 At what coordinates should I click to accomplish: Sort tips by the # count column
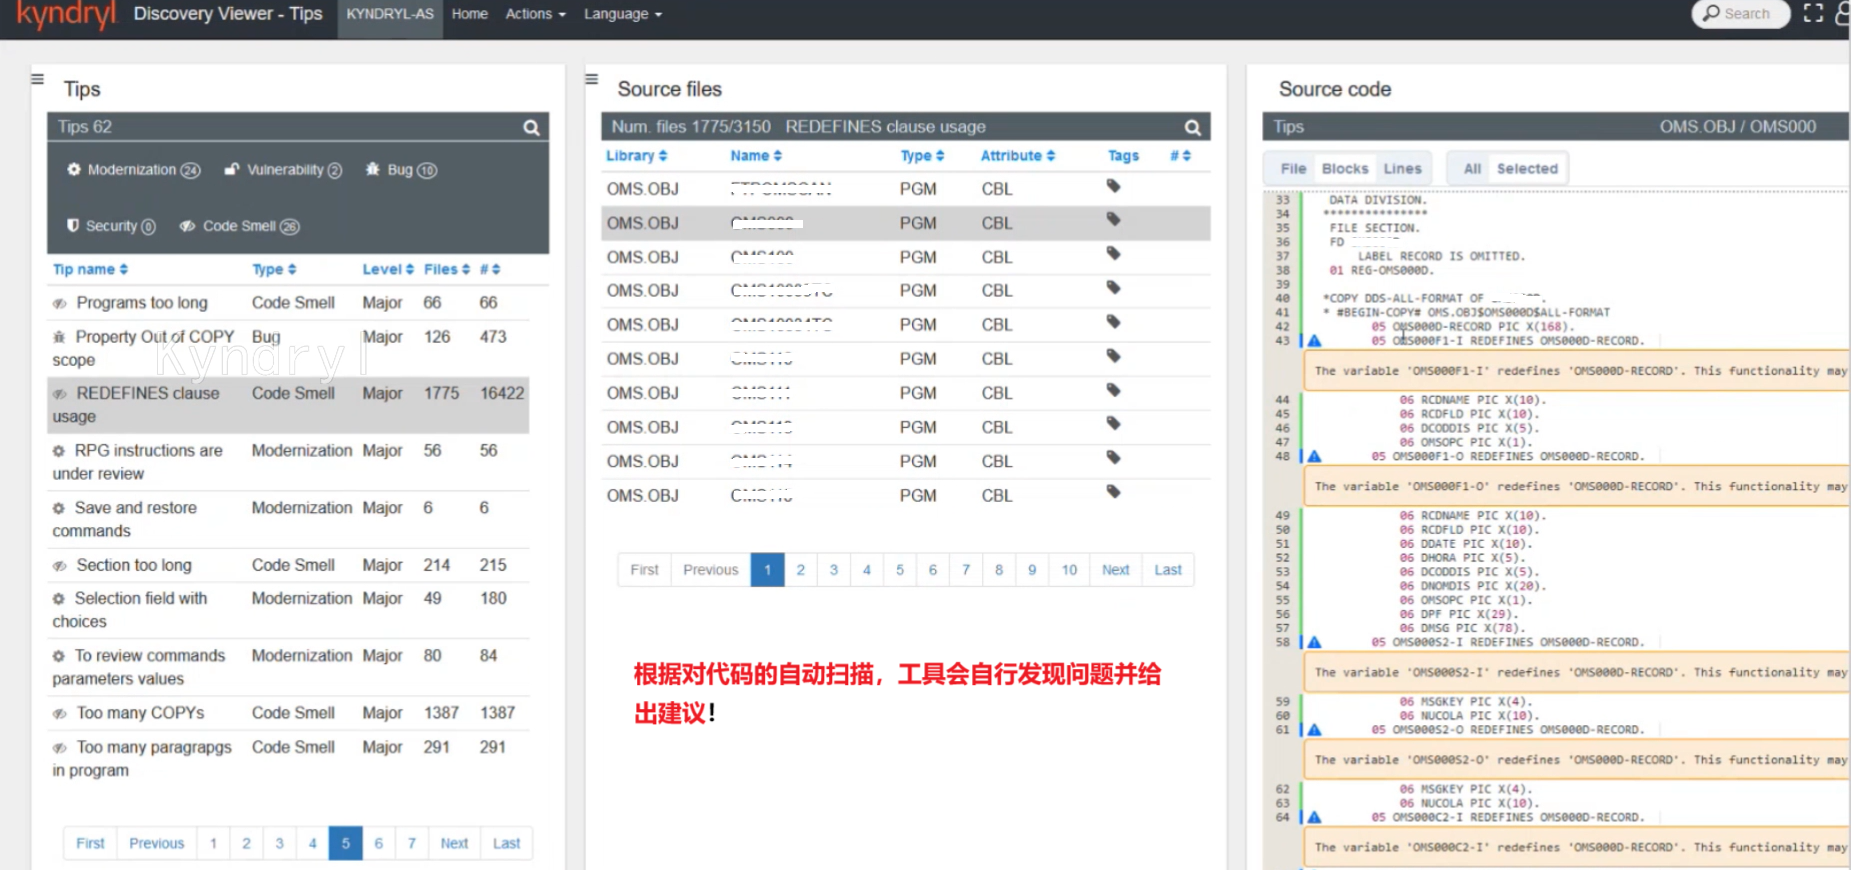(489, 269)
